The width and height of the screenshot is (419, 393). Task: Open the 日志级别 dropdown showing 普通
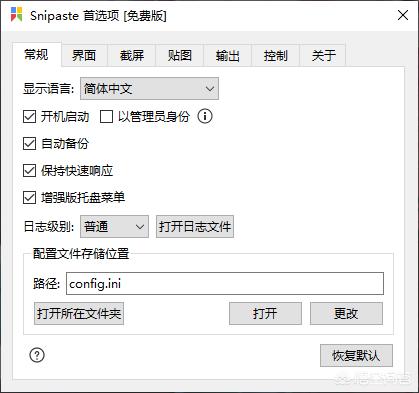[x=114, y=227]
